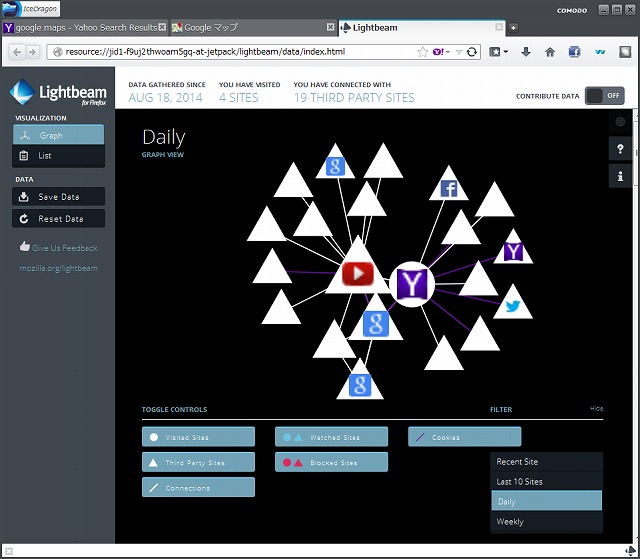Screen dimensions: 640x559
Task: Open downloads arrow icon
Action: 526,52
